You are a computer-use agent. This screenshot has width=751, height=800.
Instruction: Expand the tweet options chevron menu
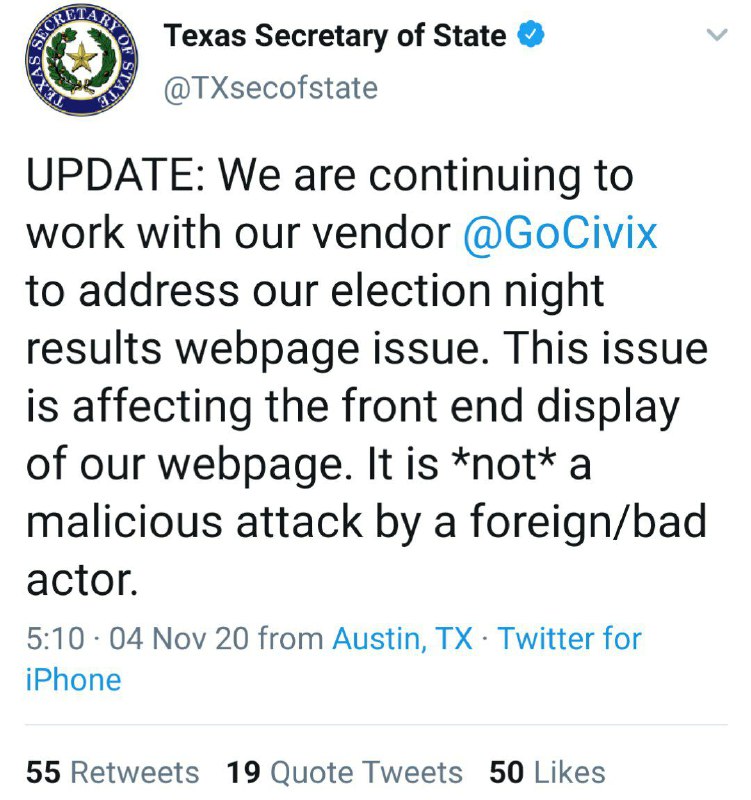(x=716, y=35)
